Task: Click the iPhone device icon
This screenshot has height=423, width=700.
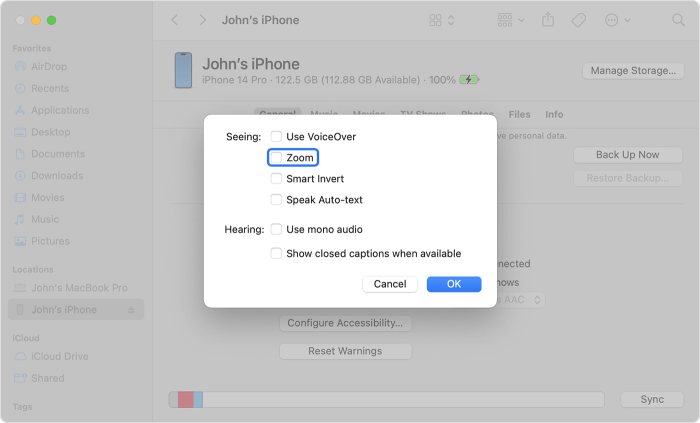Action: pos(183,70)
